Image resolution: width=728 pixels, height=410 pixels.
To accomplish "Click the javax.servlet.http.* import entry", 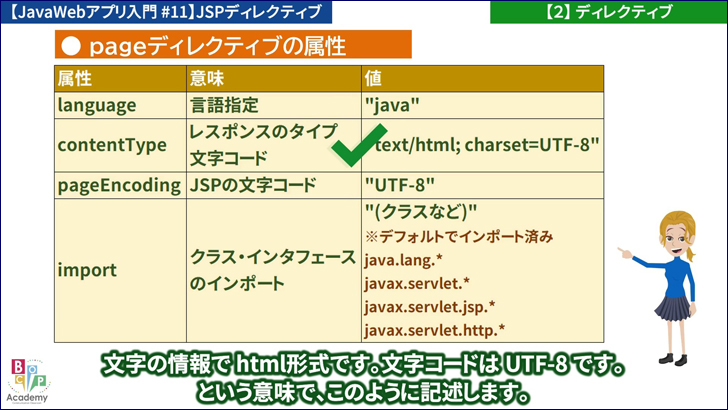I will coord(434,329).
